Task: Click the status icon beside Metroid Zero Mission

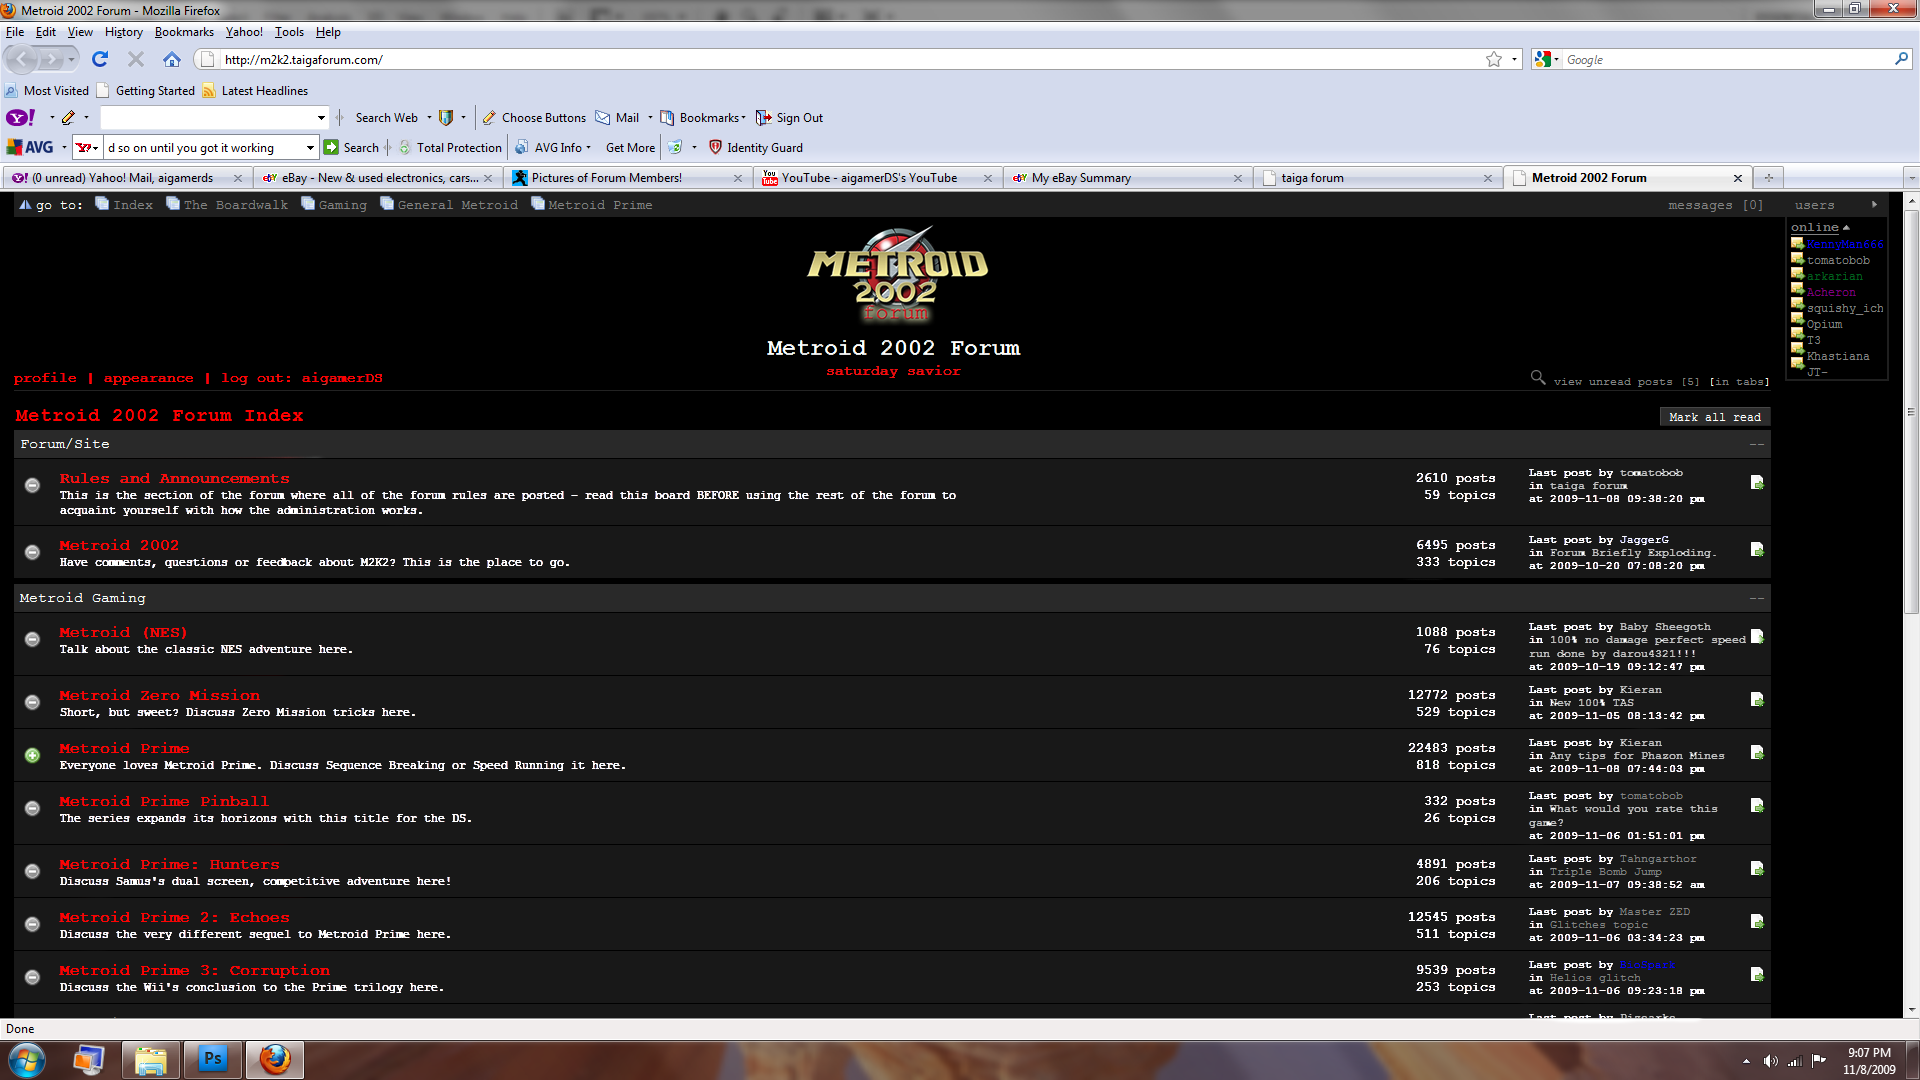Action: [x=32, y=703]
